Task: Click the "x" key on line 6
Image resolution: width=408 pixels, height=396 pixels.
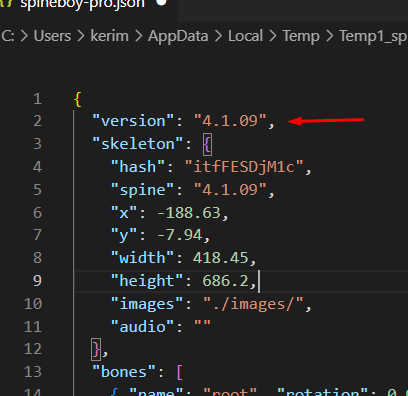Action: coord(124,212)
